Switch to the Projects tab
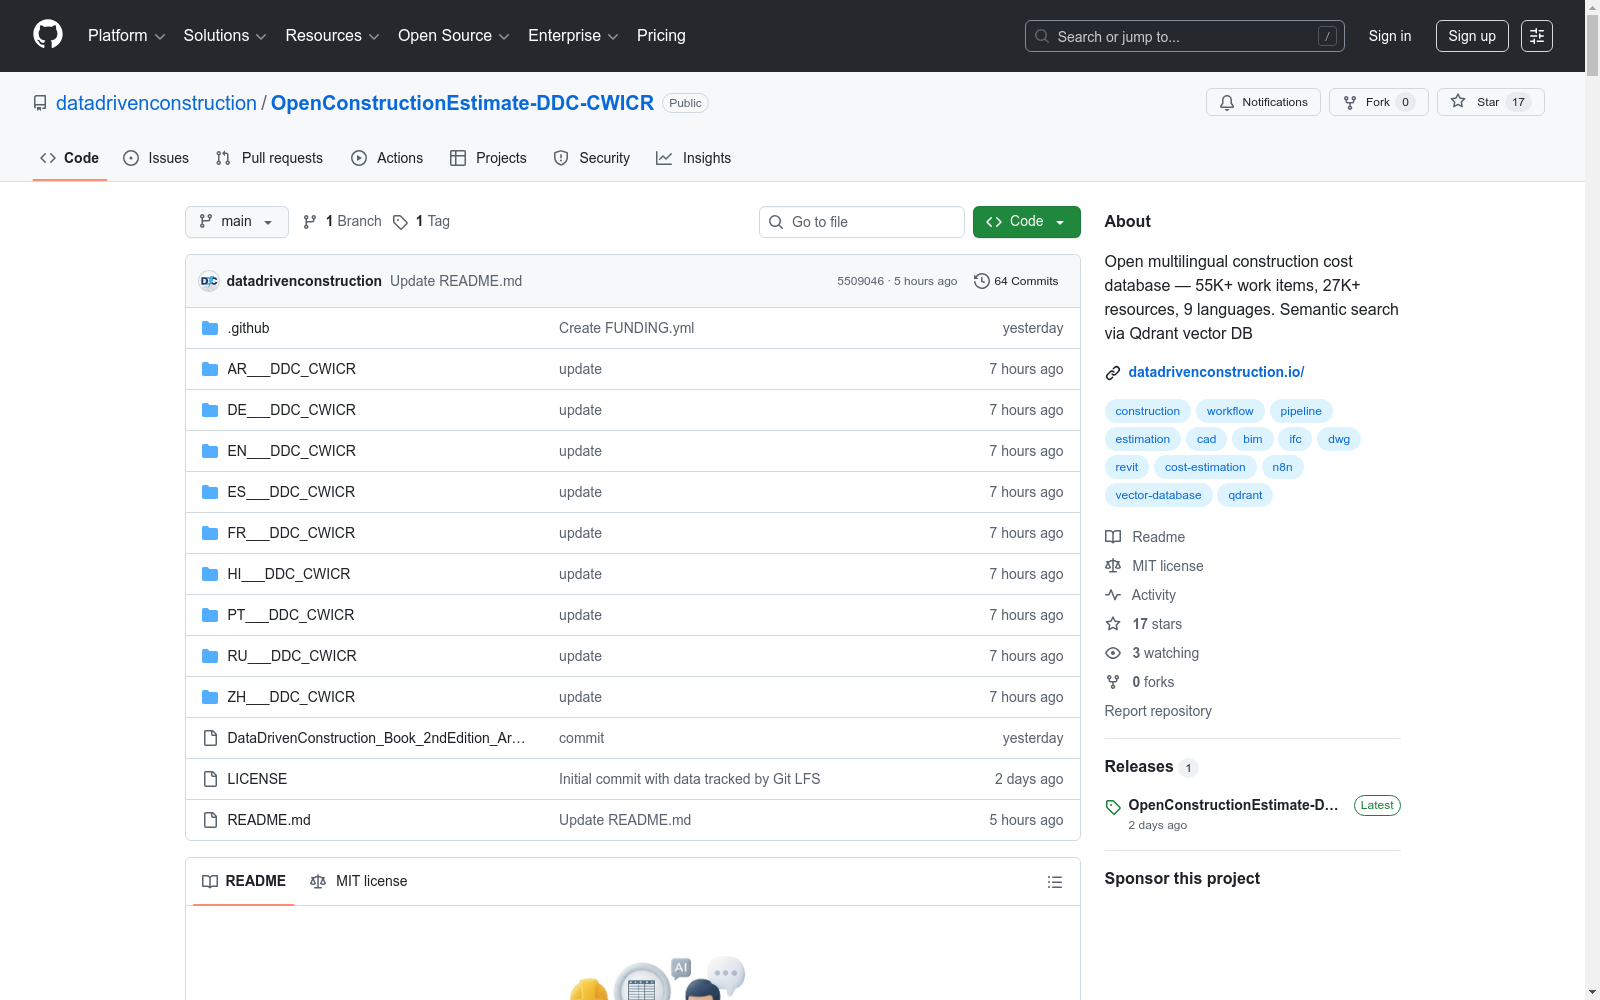1600x1000 pixels. click(x=488, y=158)
